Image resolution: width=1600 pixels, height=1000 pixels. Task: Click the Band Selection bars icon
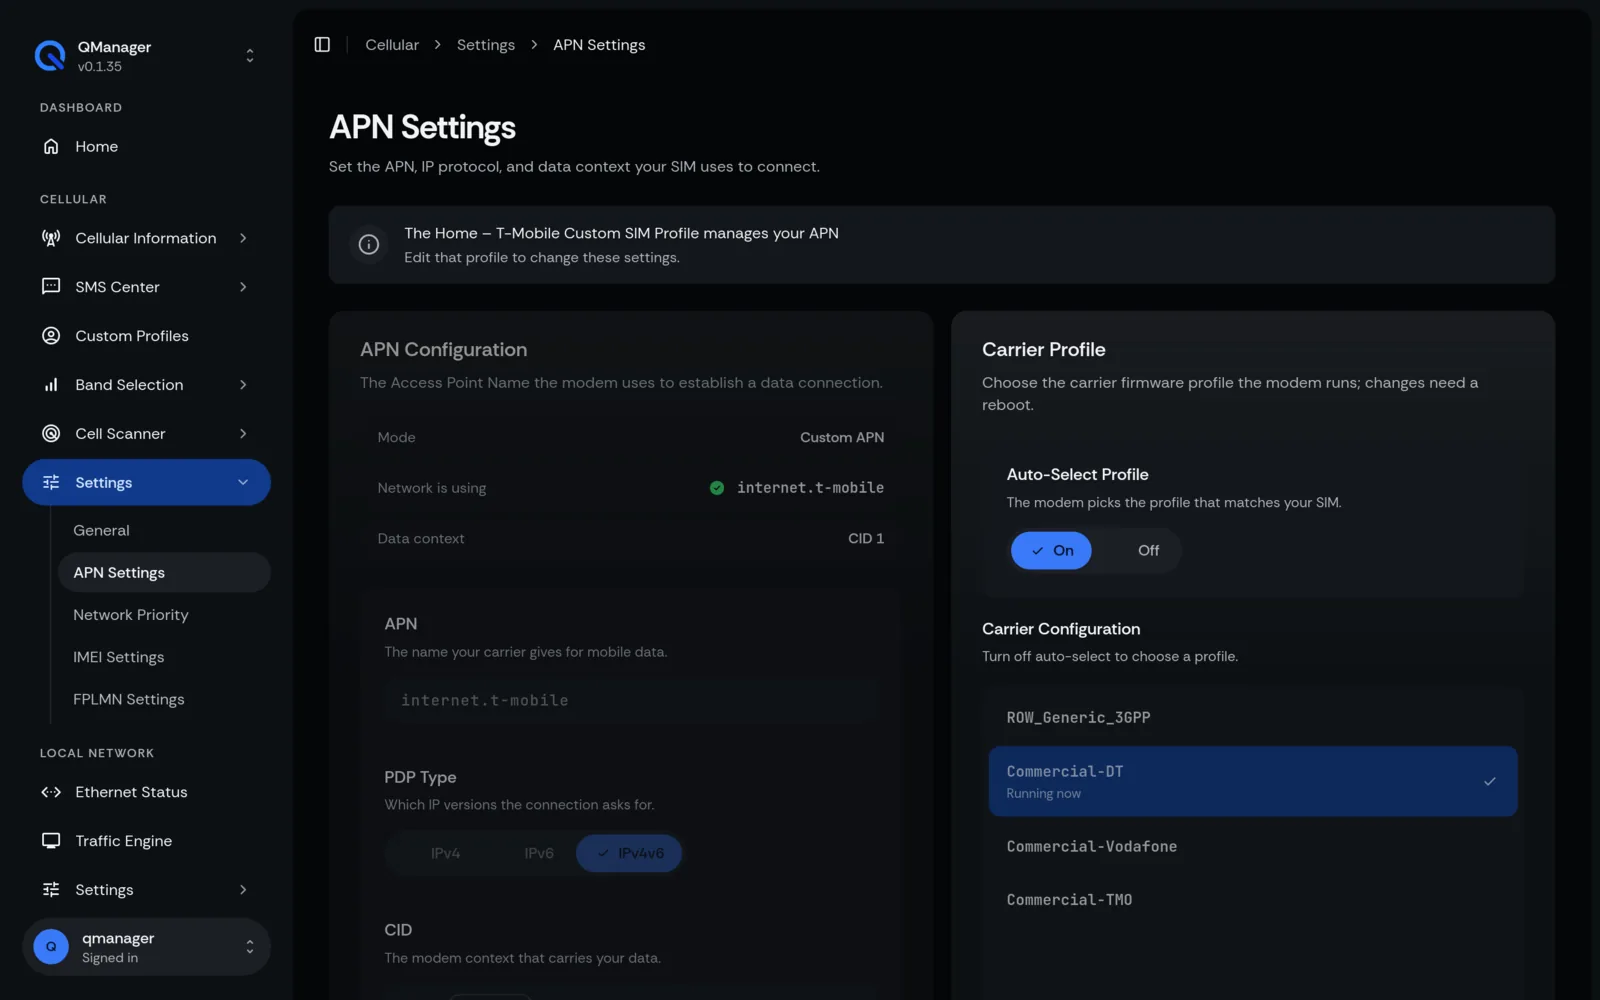(51, 385)
